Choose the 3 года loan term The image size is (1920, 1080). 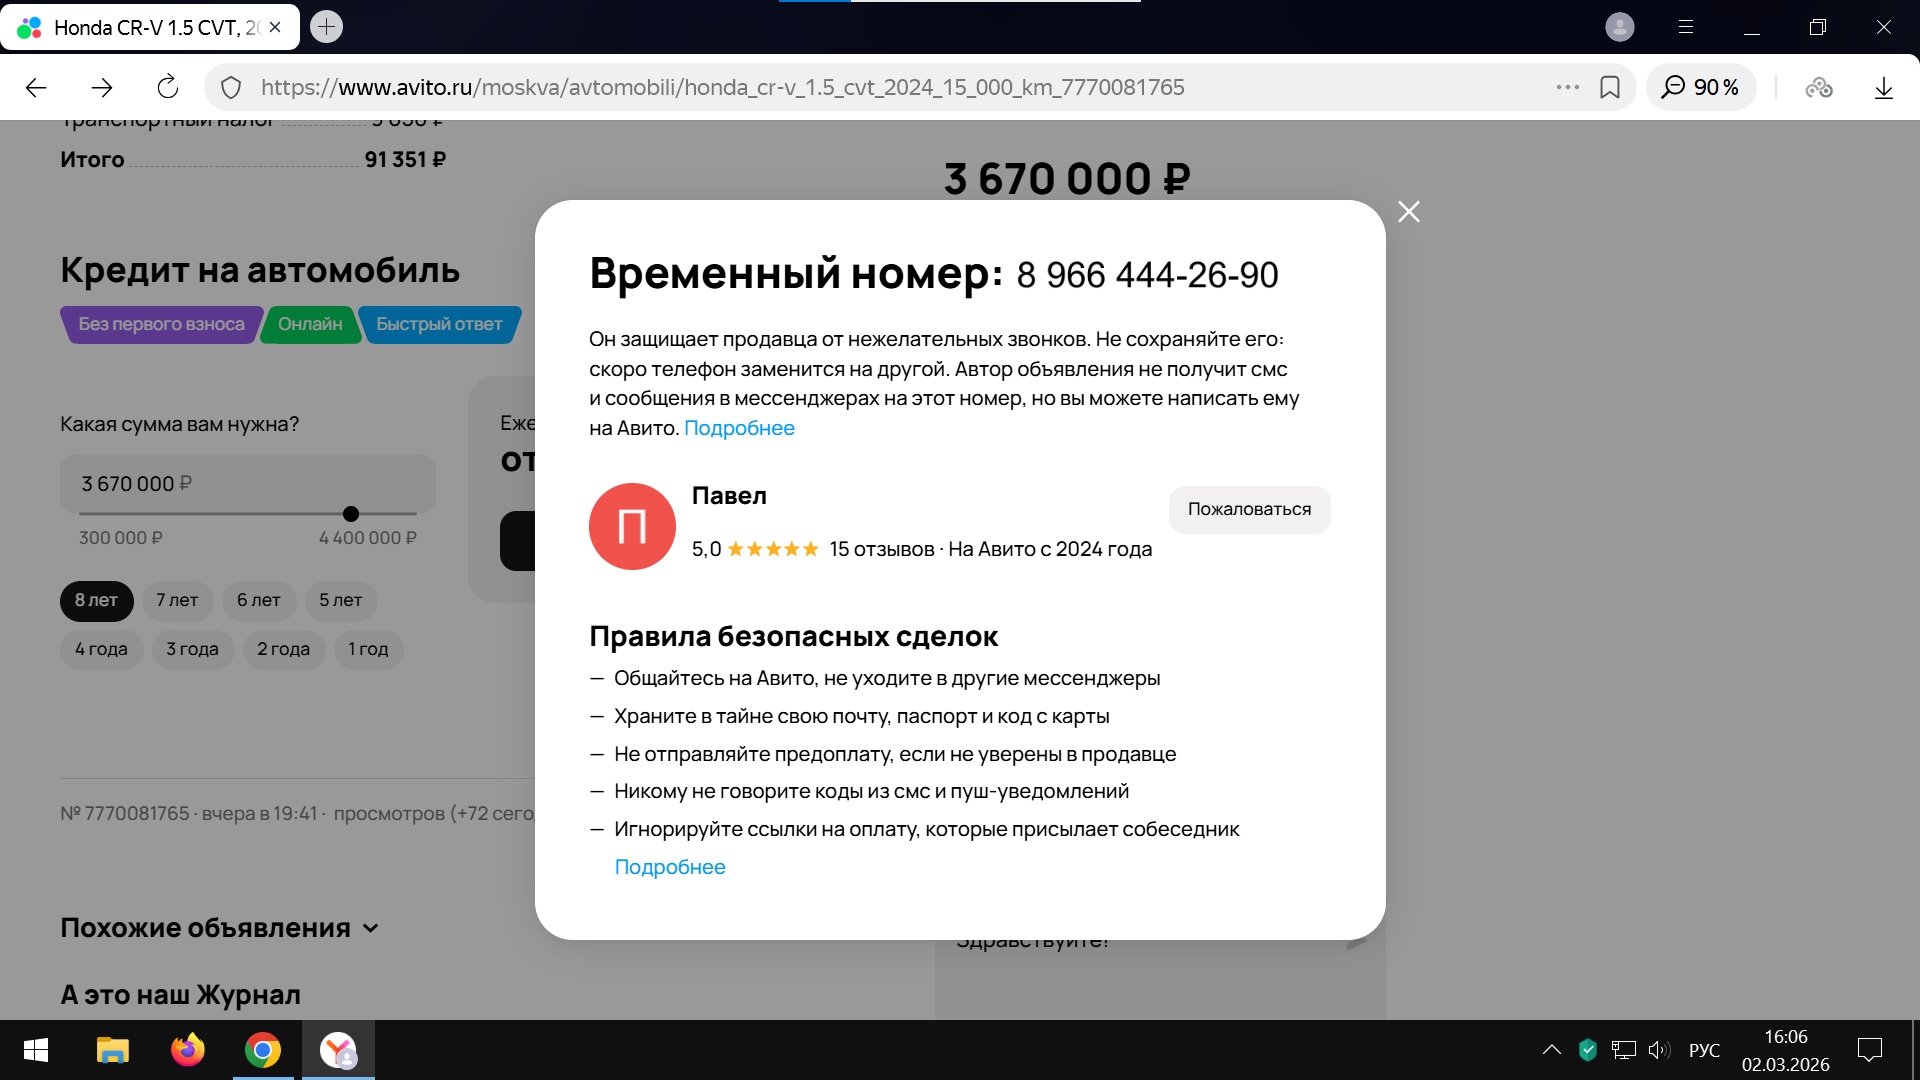tap(192, 649)
